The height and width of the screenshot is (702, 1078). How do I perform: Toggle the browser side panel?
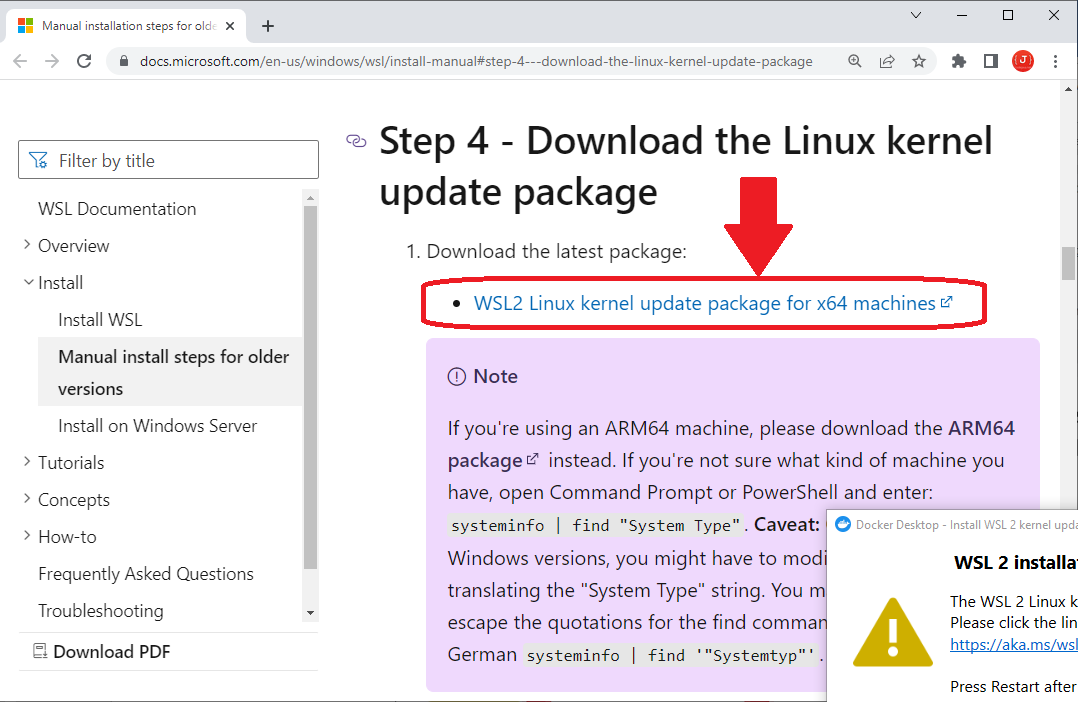point(991,61)
